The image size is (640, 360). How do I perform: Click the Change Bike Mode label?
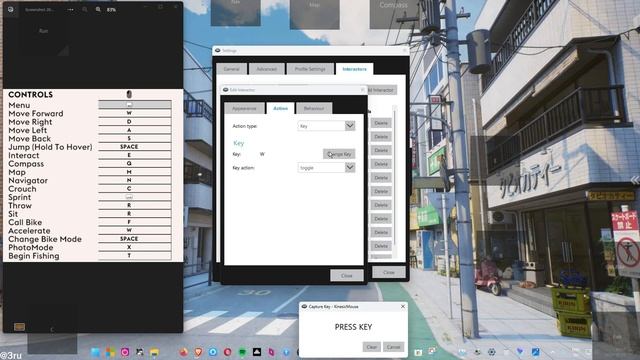click(x=45, y=239)
